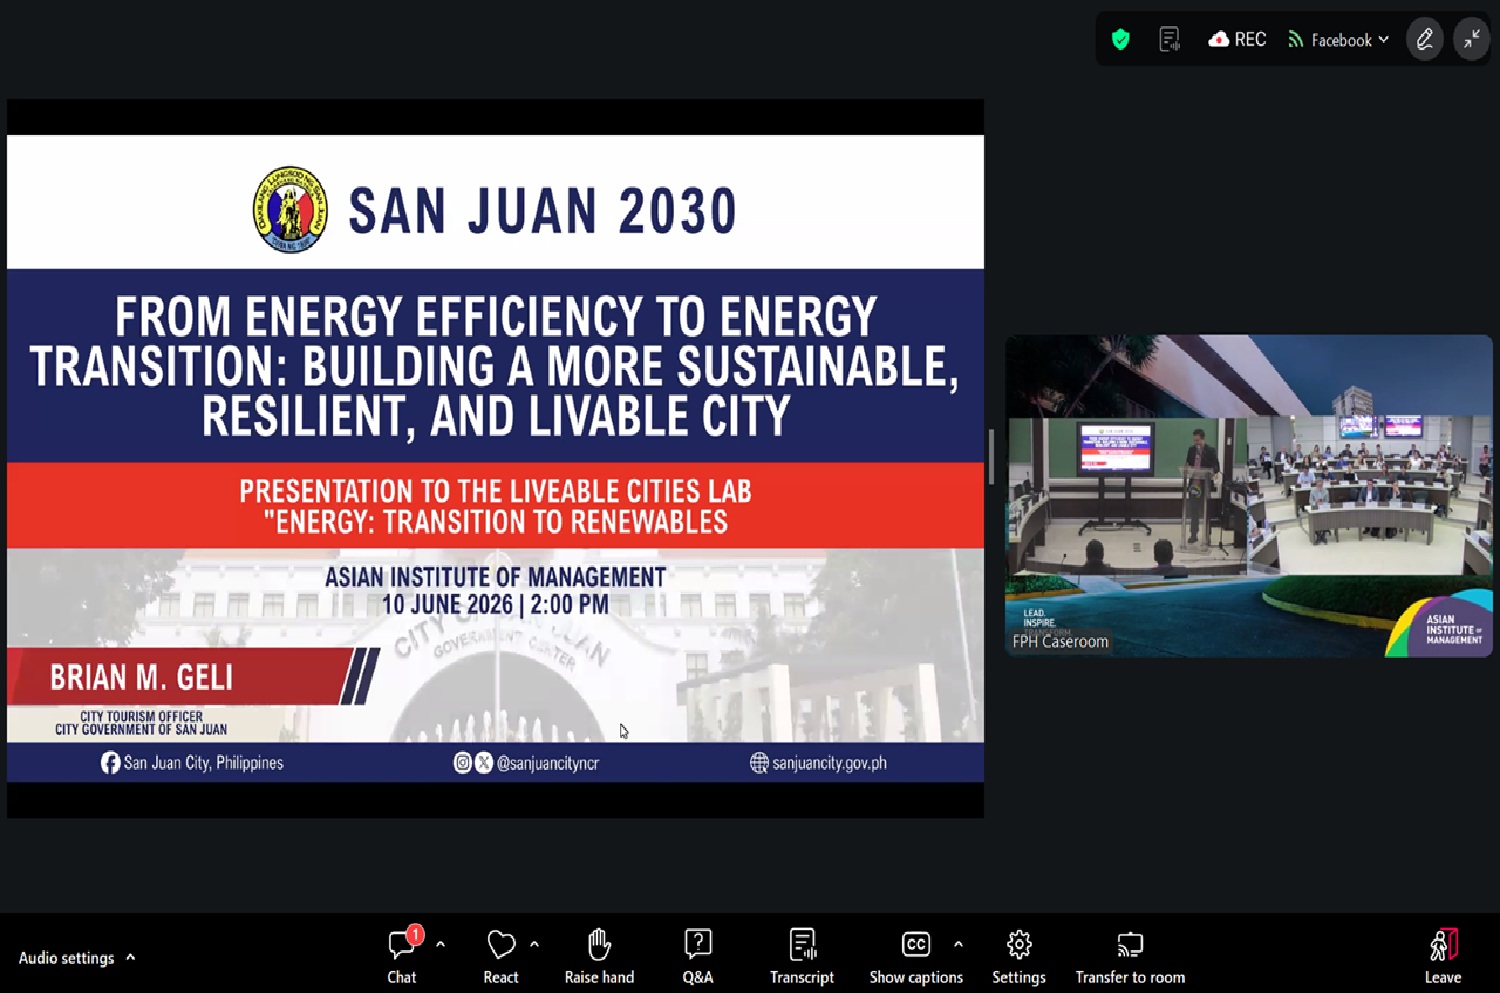
Task: Click the Instagram icon on the slide footer
Action: tap(462, 763)
